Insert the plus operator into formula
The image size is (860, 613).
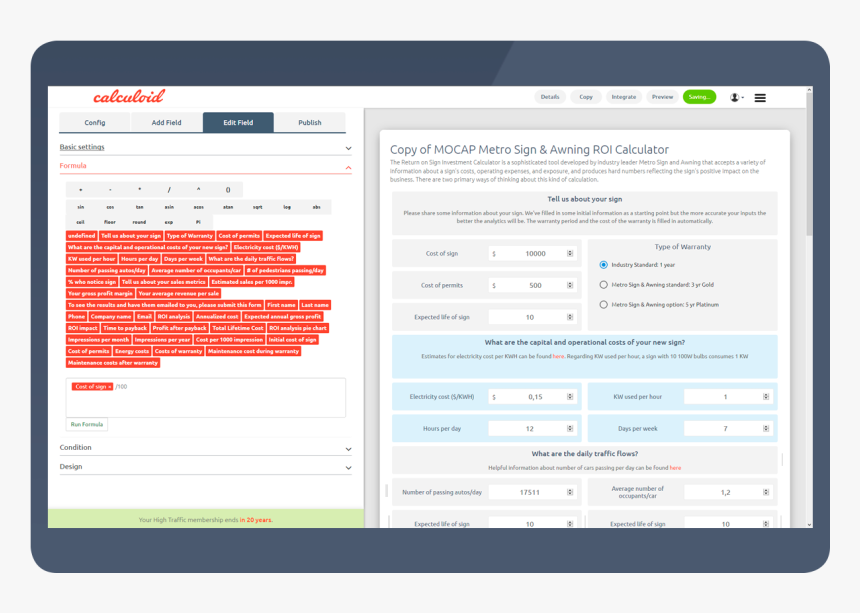tap(81, 189)
